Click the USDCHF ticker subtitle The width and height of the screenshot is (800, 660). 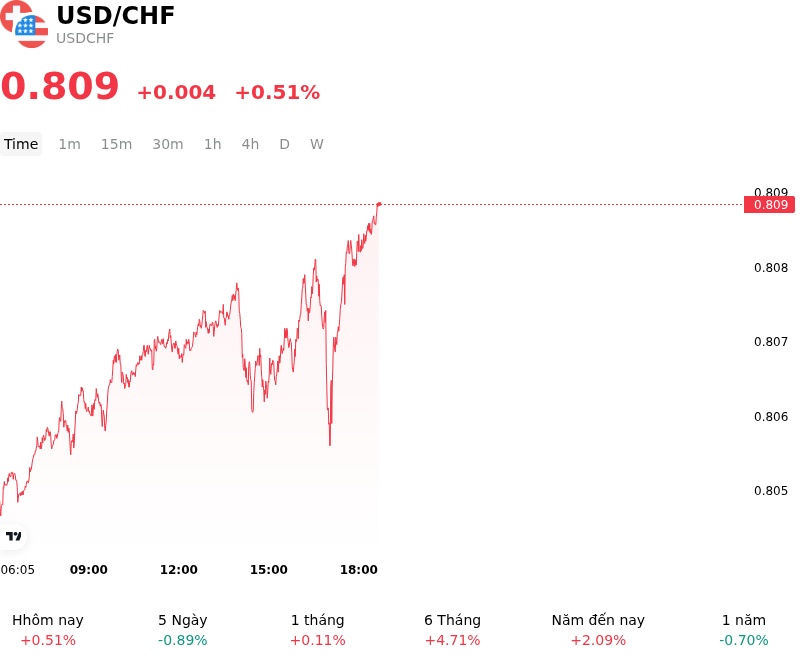pos(85,38)
